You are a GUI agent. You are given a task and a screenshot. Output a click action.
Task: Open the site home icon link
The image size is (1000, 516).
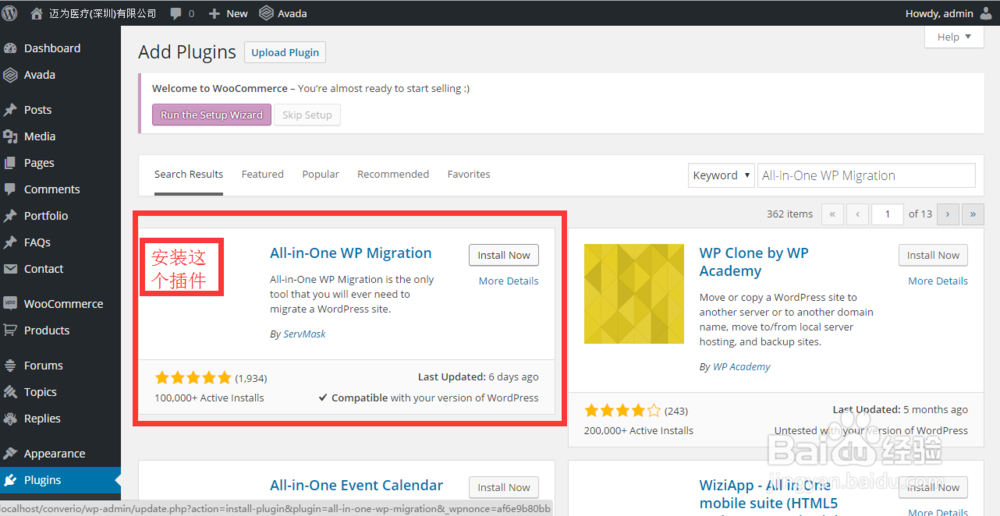coord(37,13)
